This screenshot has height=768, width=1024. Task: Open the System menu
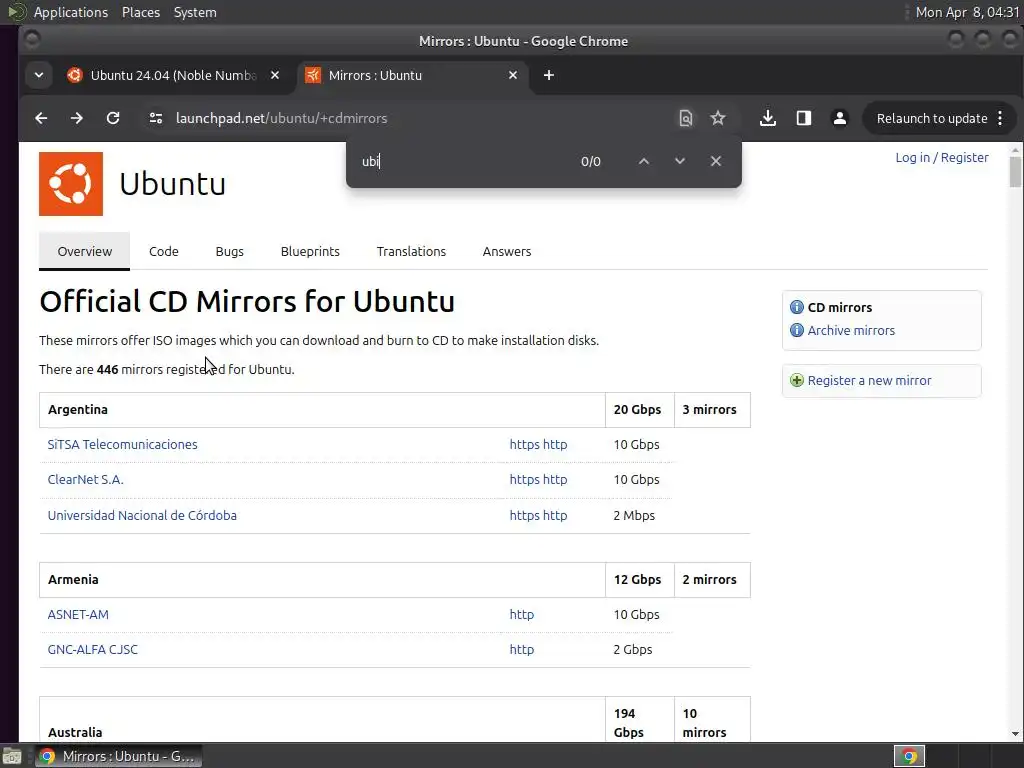pyautogui.click(x=195, y=12)
